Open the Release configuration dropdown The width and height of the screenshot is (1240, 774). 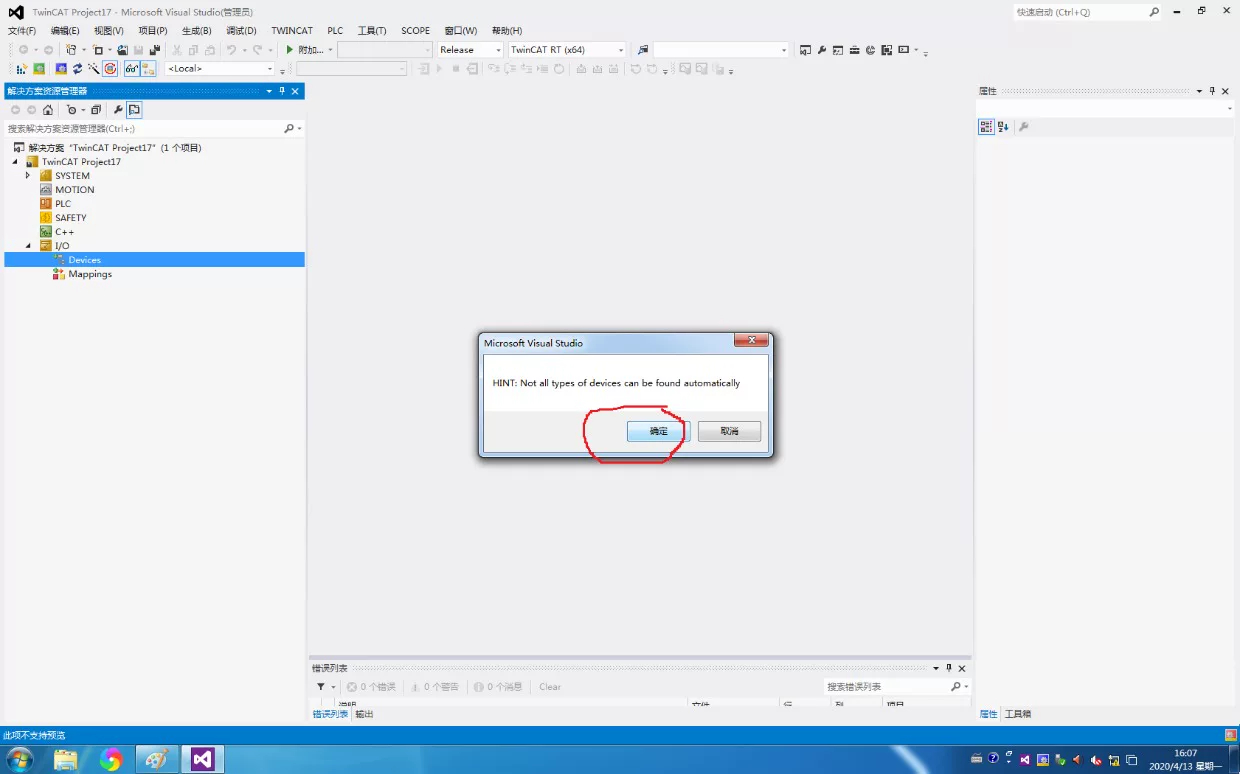[x=470, y=50]
